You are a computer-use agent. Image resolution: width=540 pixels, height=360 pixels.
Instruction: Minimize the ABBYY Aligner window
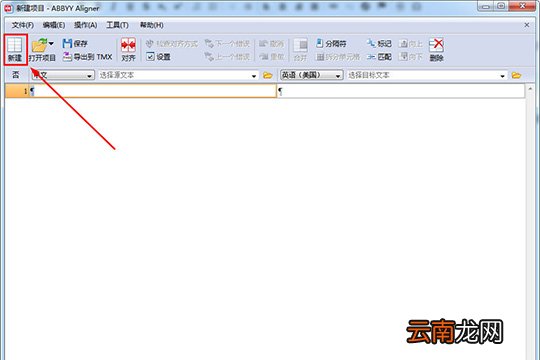point(485,6)
